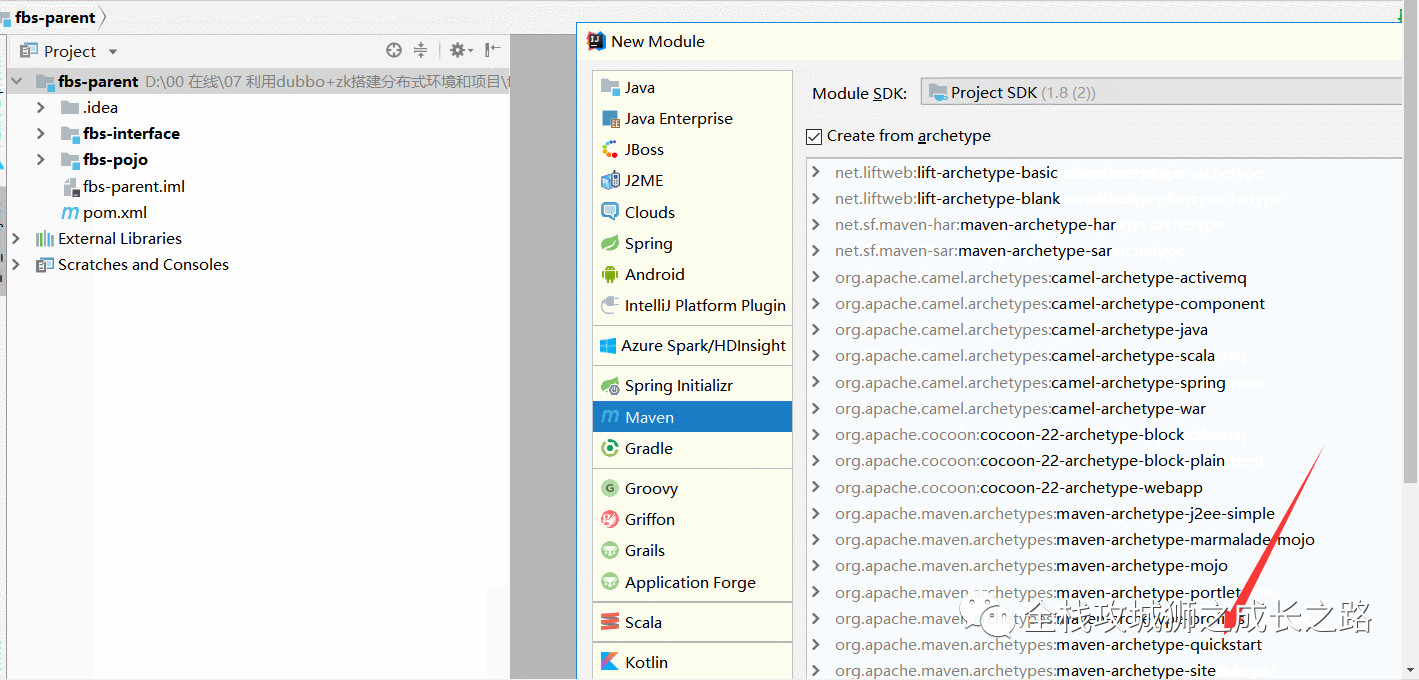Open the Project view dropdown arrow

tap(113, 52)
